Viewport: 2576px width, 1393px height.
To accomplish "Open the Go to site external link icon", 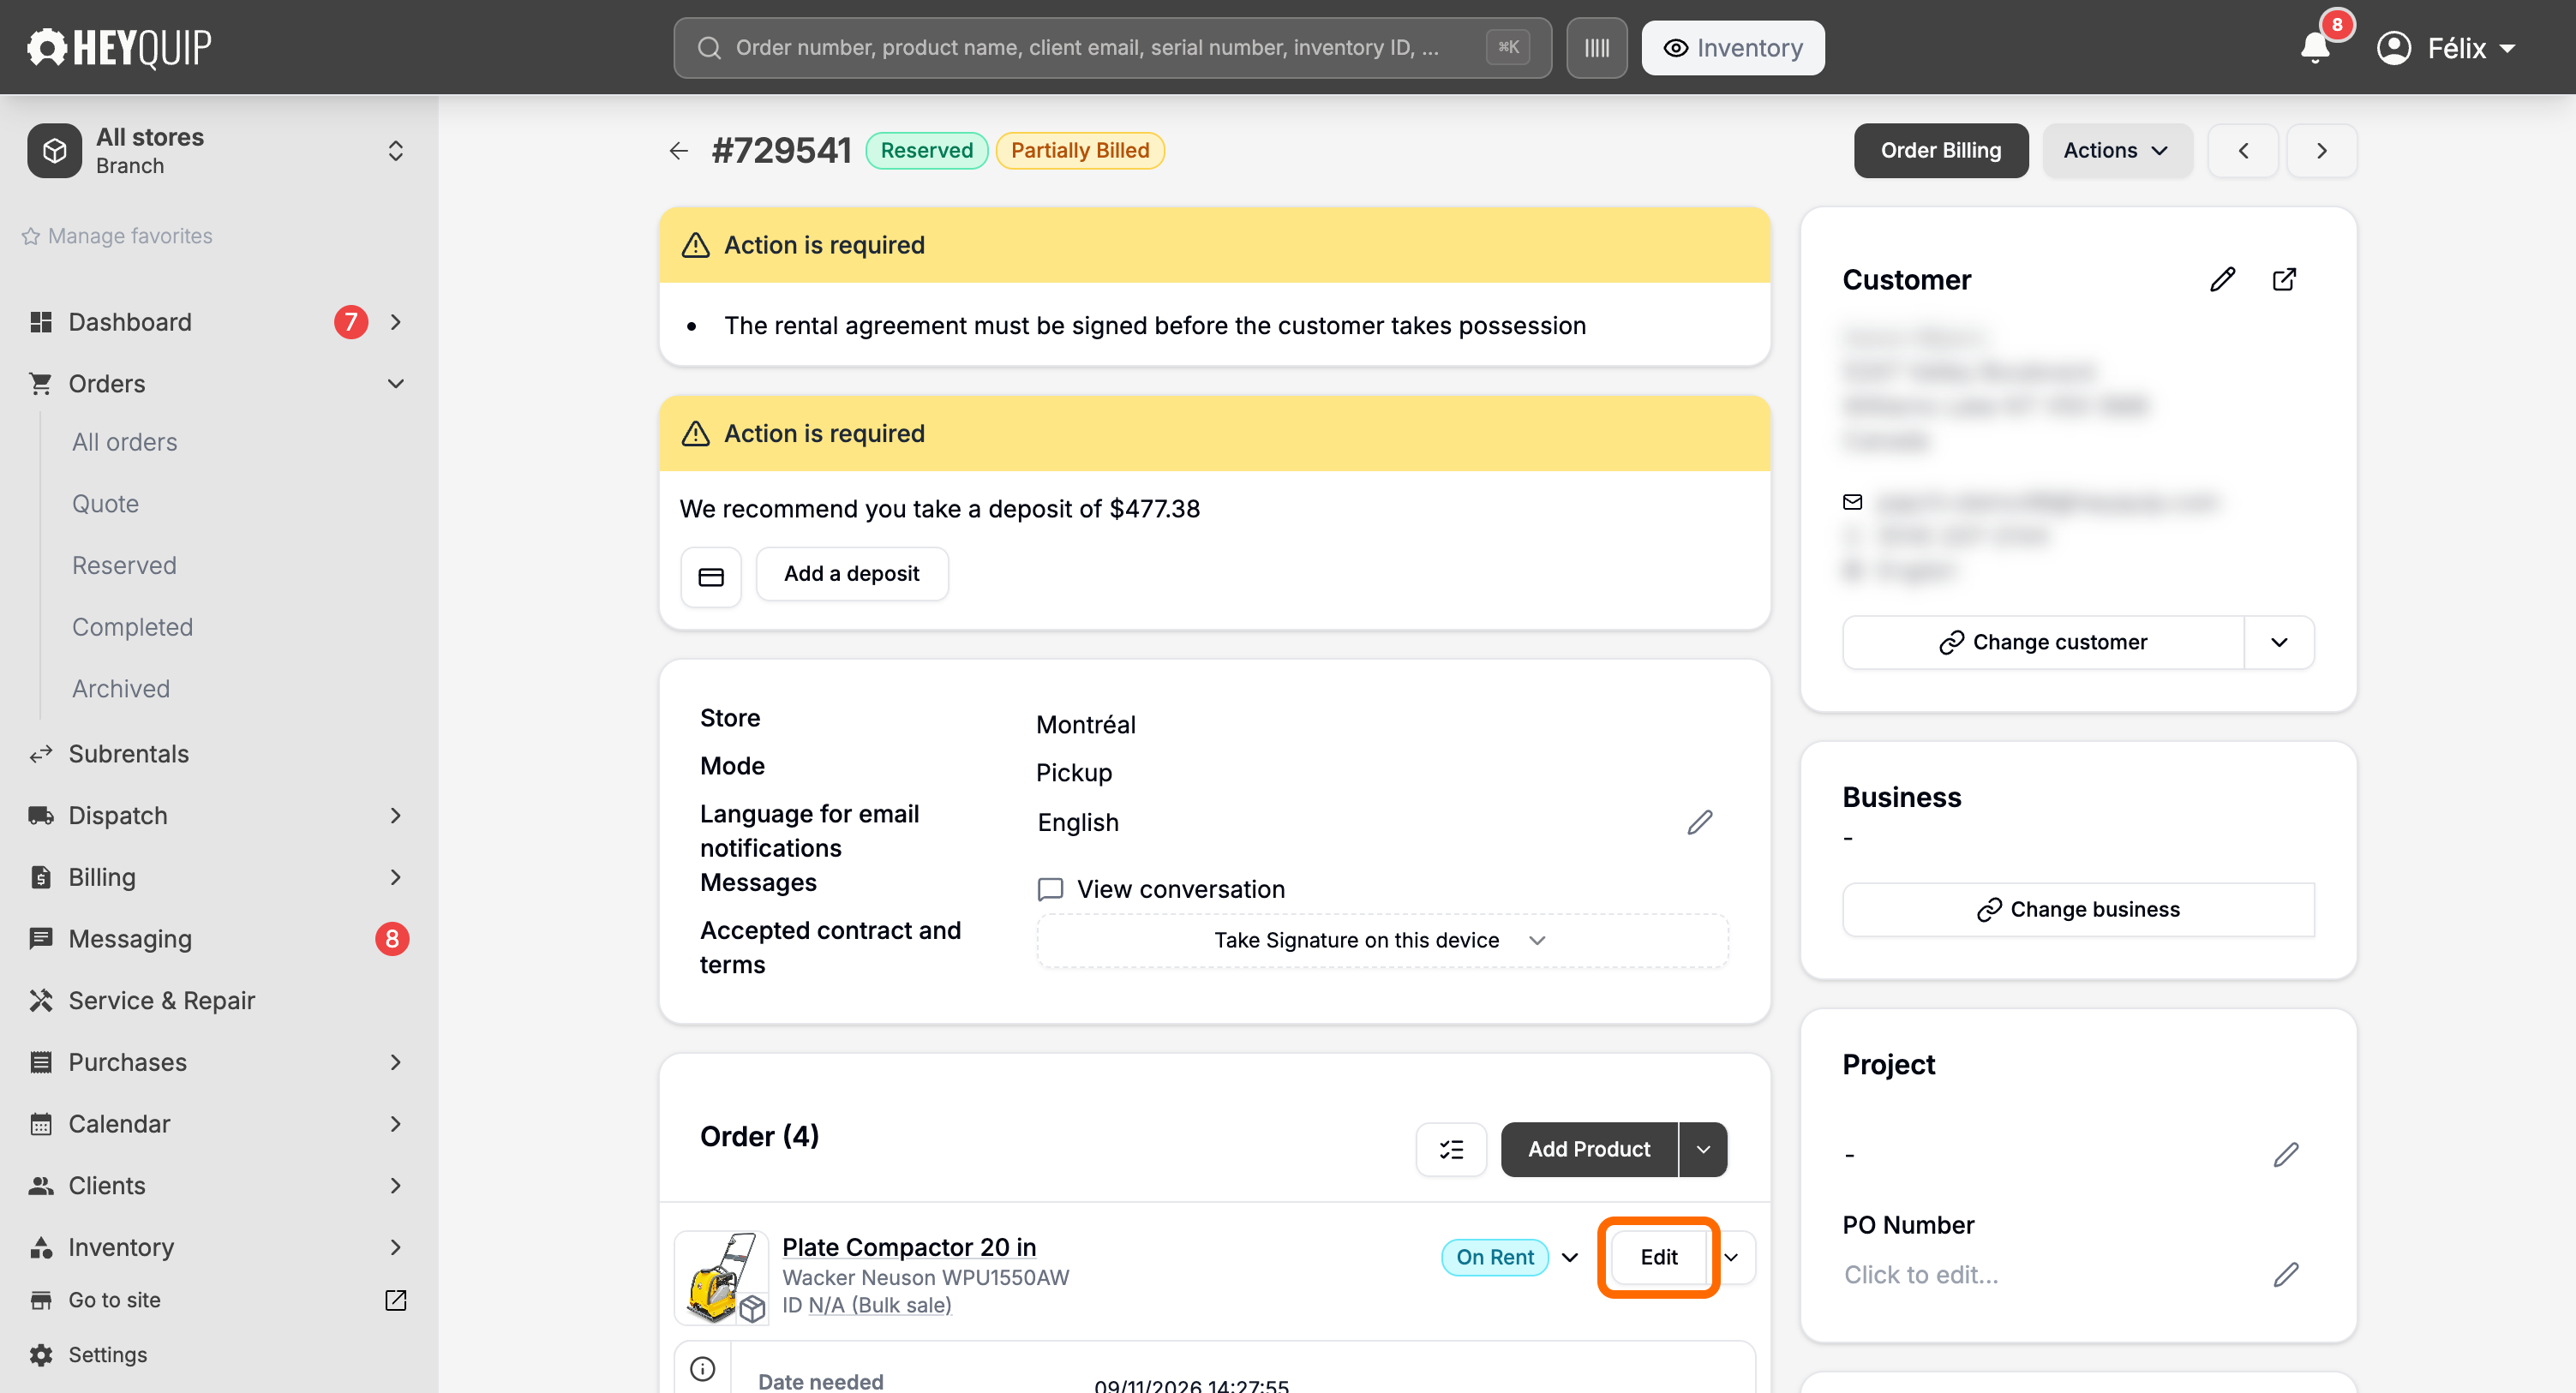I will pos(396,1300).
